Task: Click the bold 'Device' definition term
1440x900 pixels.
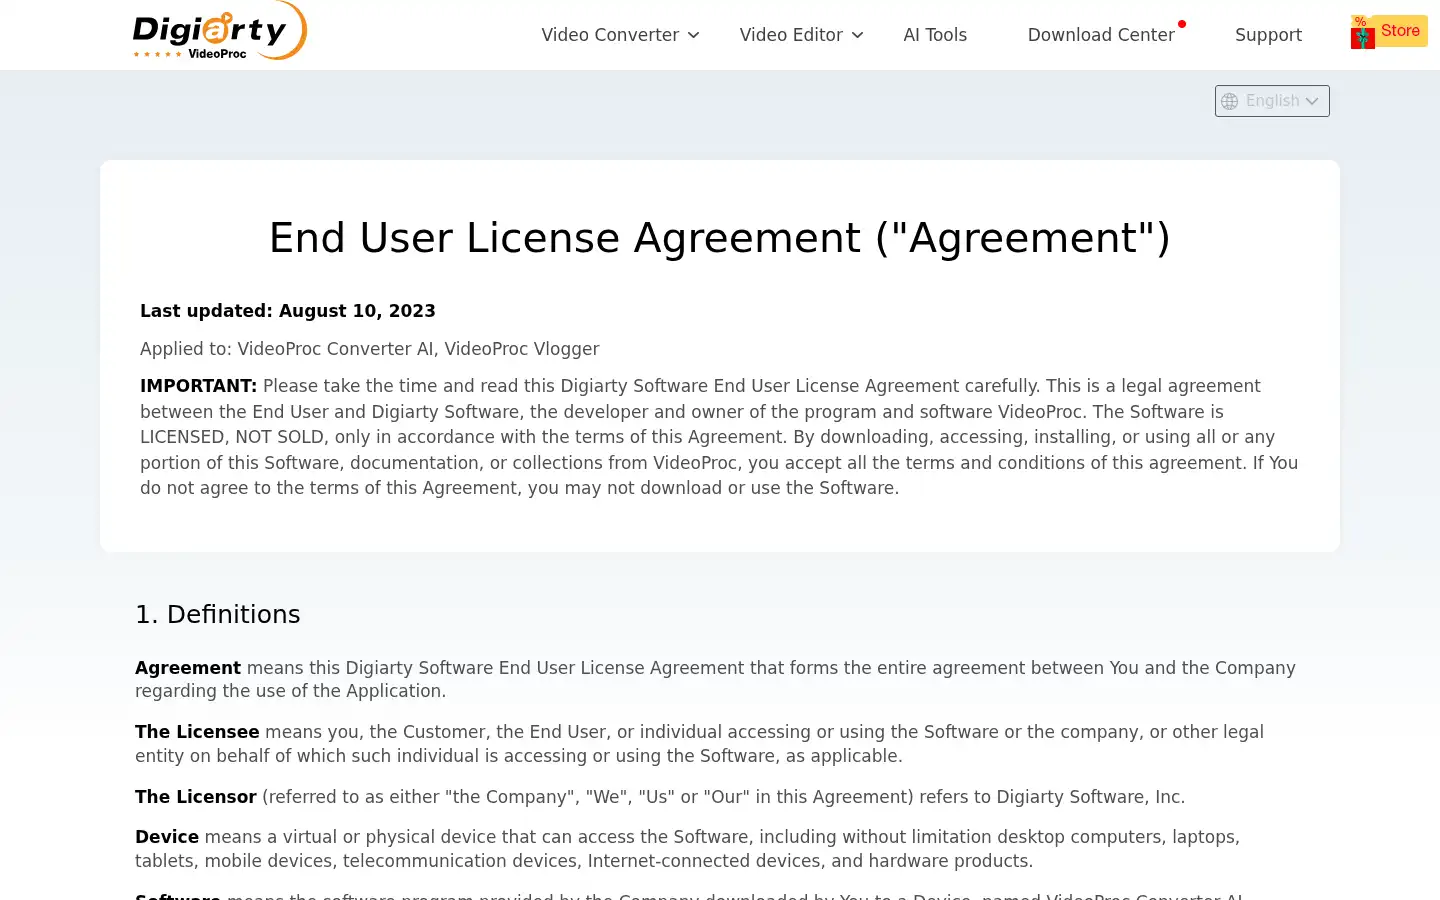Action: [x=167, y=837]
